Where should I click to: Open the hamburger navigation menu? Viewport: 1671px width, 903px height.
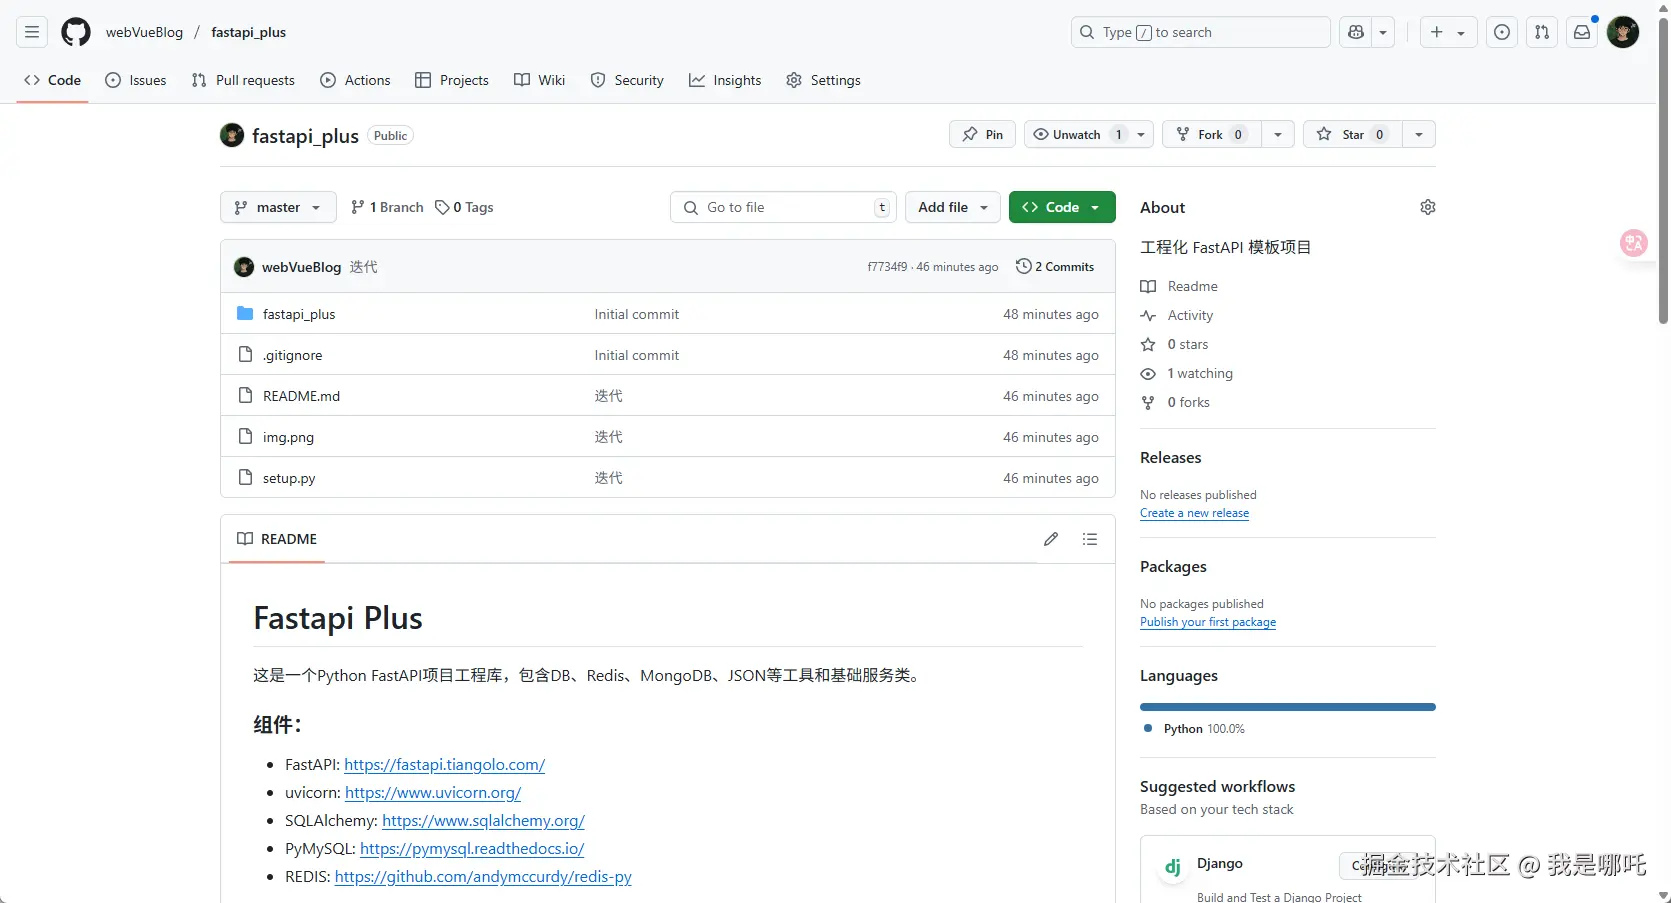point(32,32)
